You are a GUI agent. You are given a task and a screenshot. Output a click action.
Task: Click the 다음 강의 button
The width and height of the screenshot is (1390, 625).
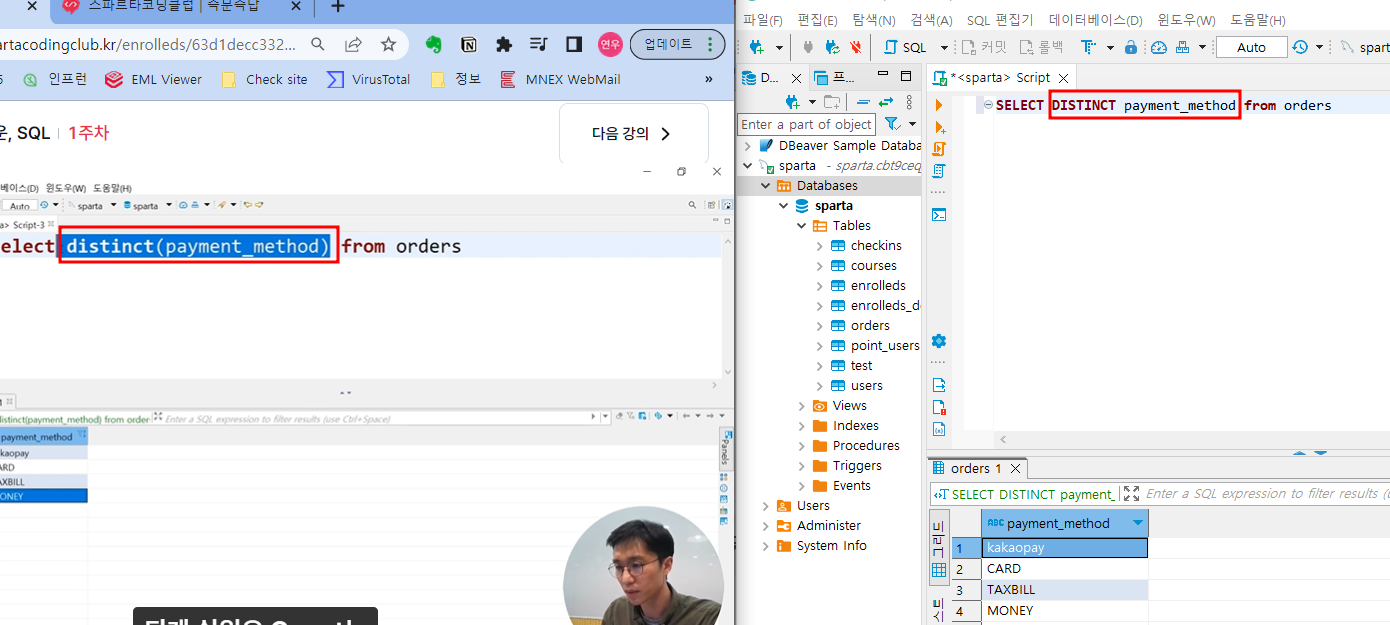633,133
